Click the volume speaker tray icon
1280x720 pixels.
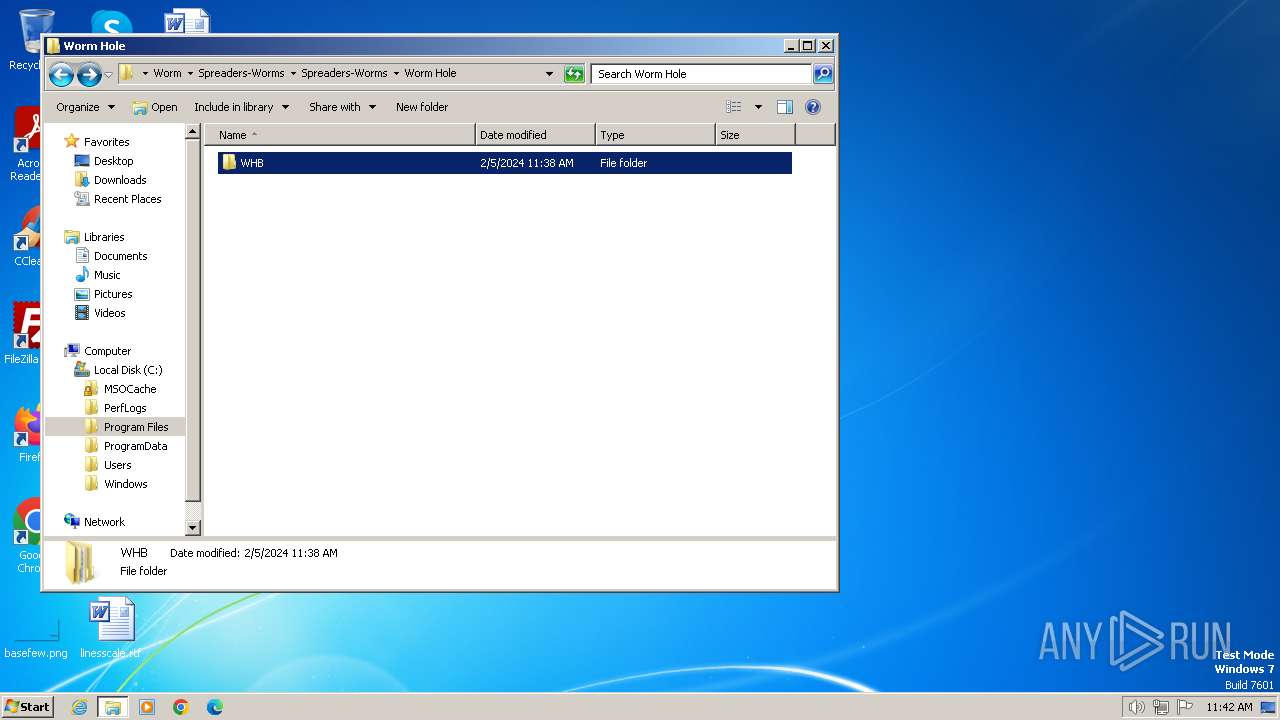[1137, 707]
